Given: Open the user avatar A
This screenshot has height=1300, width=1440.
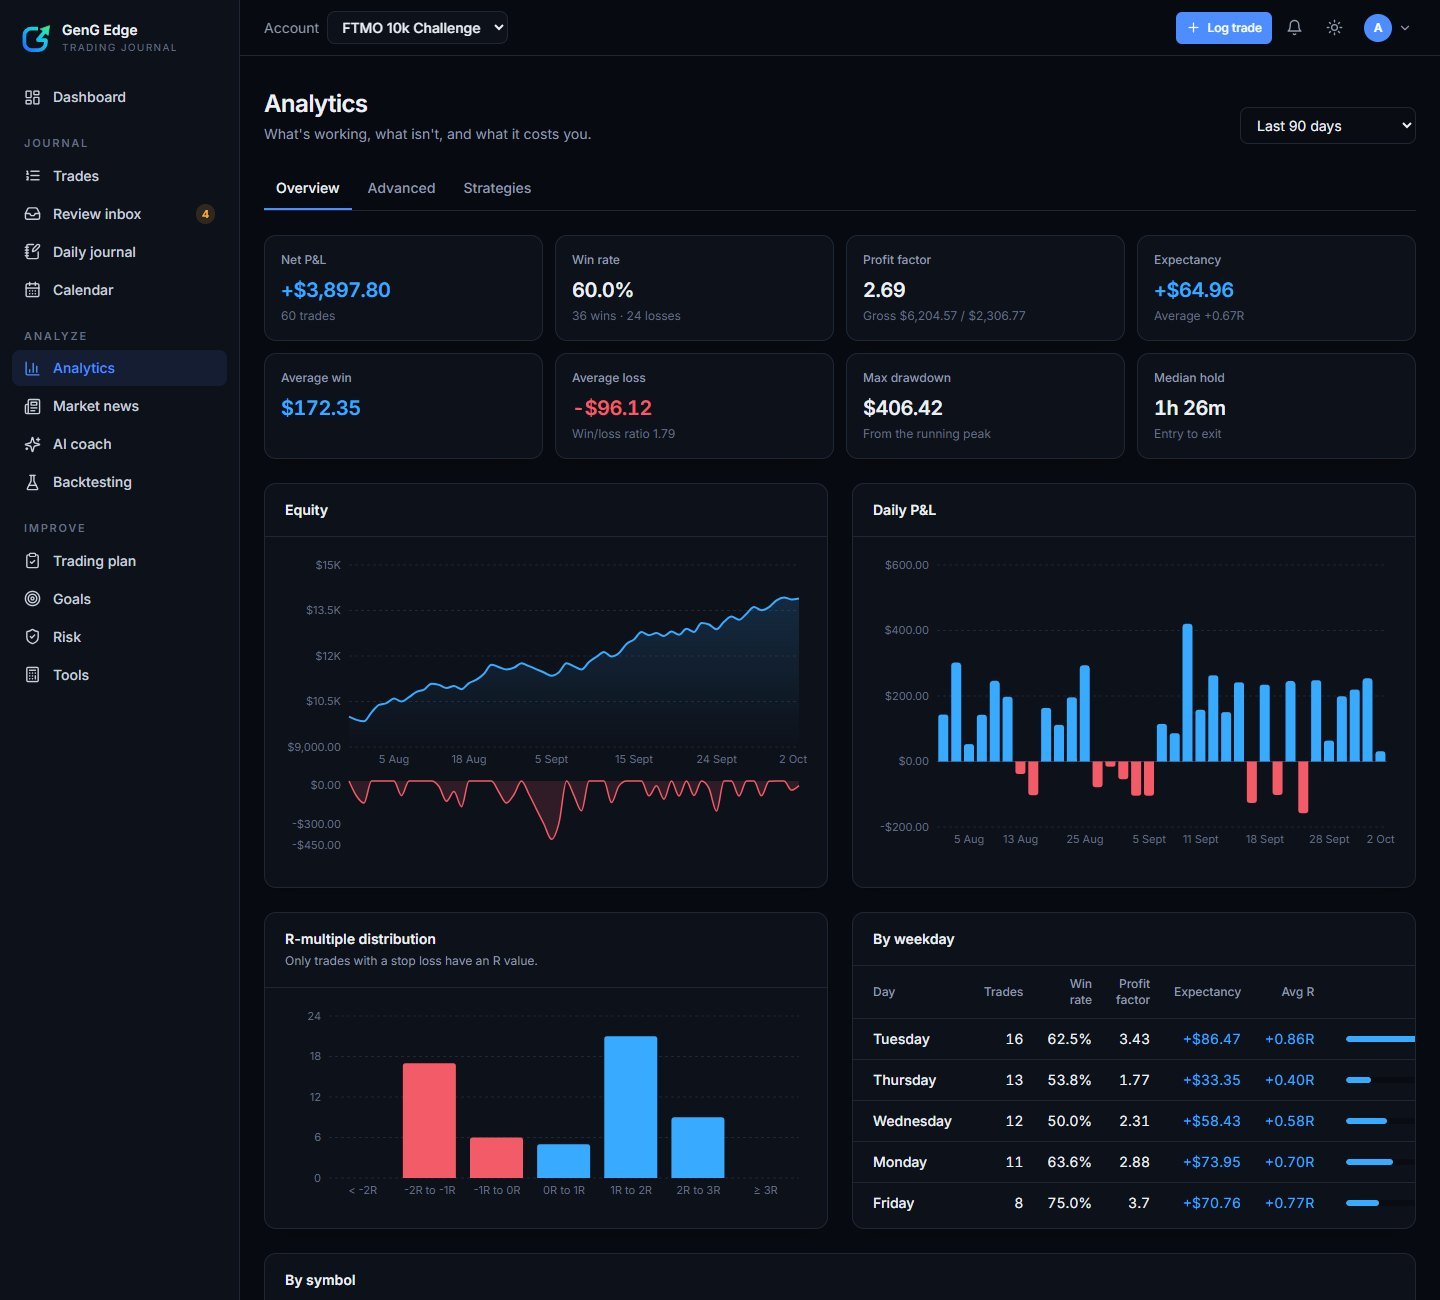Looking at the screenshot, I should pyautogui.click(x=1378, y=28).
